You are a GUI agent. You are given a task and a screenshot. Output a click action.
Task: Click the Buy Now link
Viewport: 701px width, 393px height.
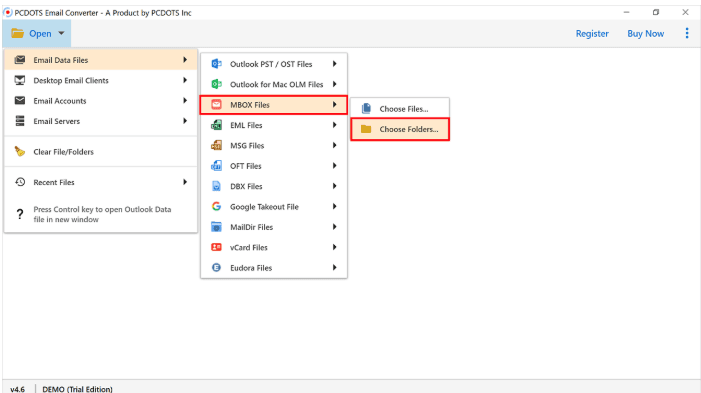tap(646, 34)
